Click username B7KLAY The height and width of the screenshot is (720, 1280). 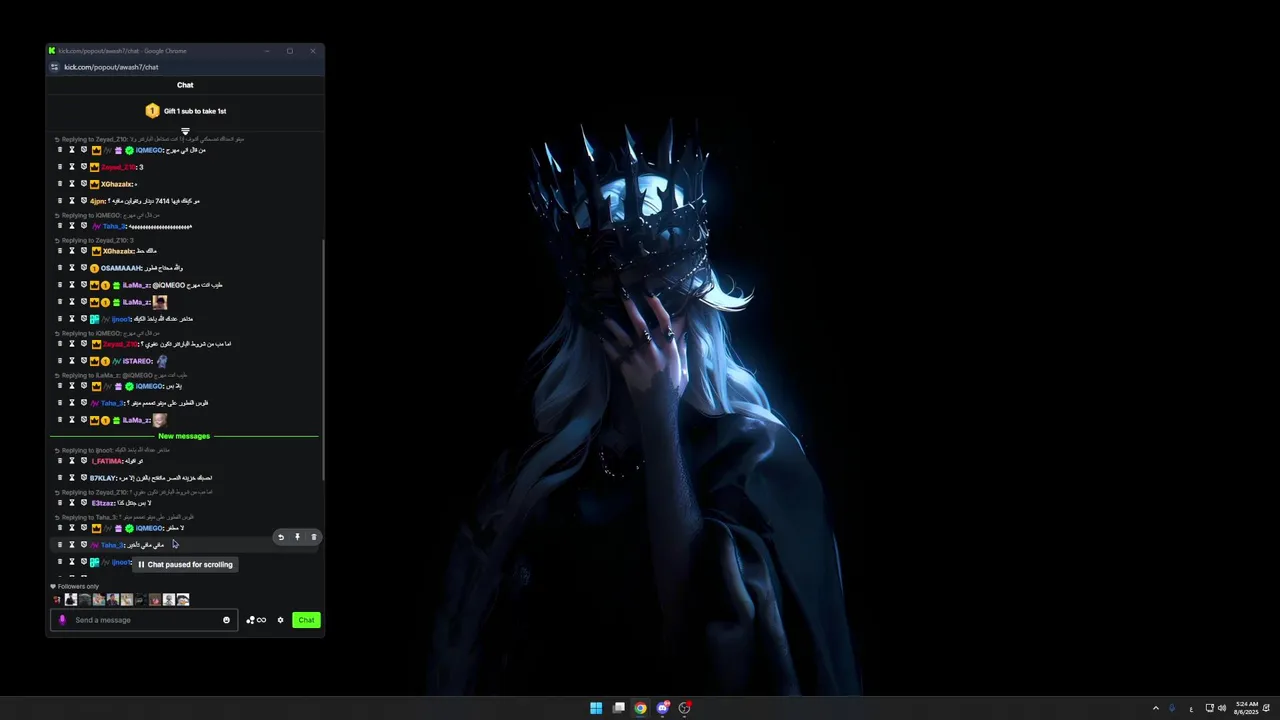tap(103, 478)
